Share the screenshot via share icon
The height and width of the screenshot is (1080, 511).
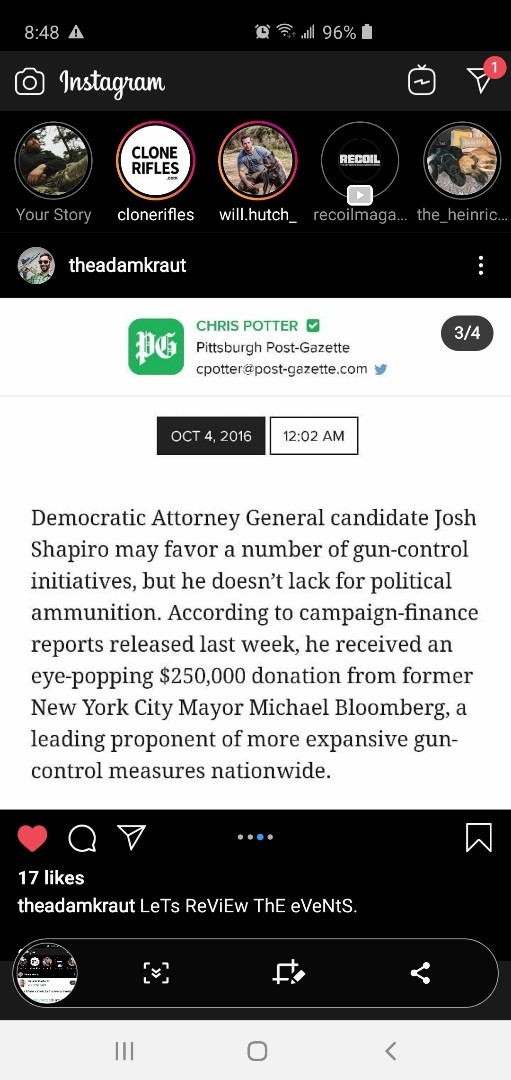tap(420, 973)
